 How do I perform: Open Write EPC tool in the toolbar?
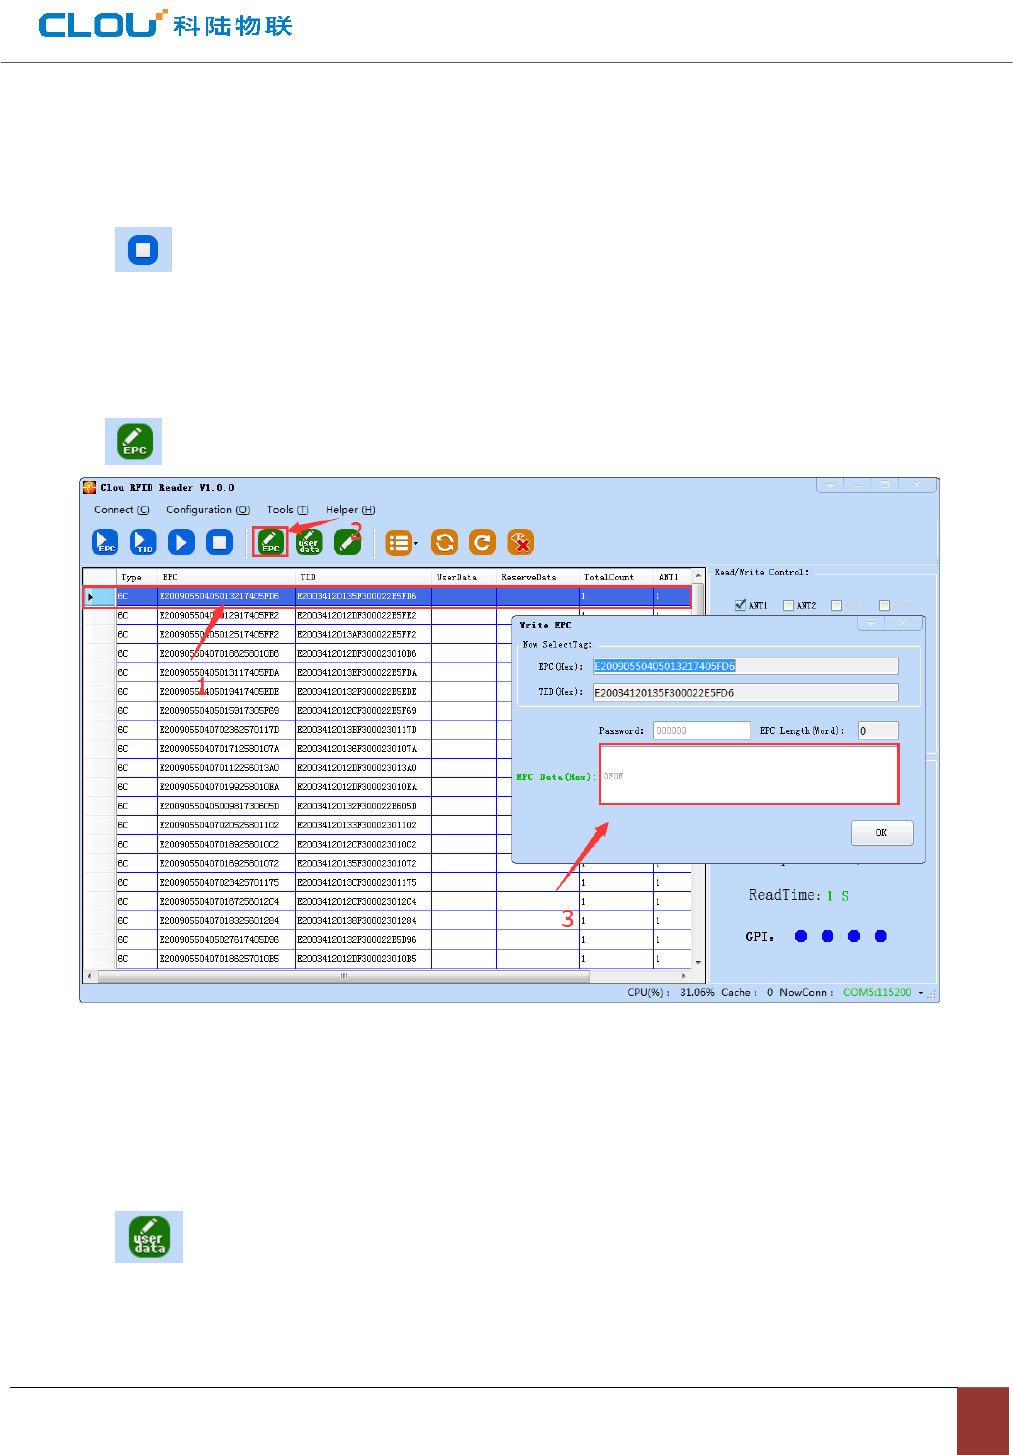coord(270,542)
